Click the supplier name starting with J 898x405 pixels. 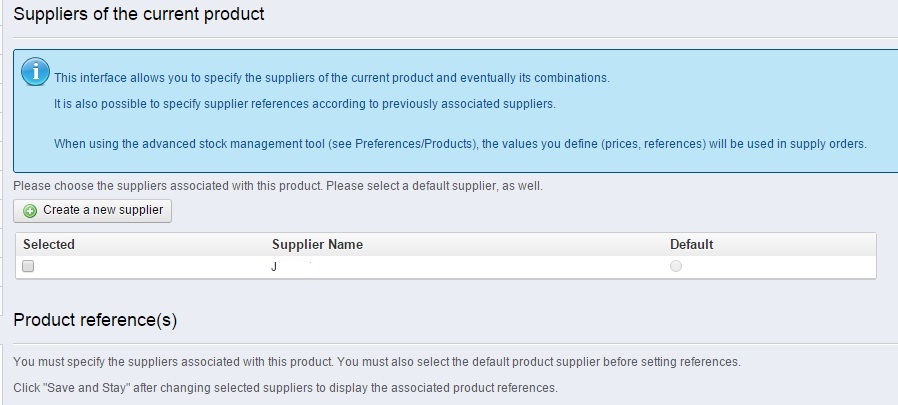(x=274, y=266)
